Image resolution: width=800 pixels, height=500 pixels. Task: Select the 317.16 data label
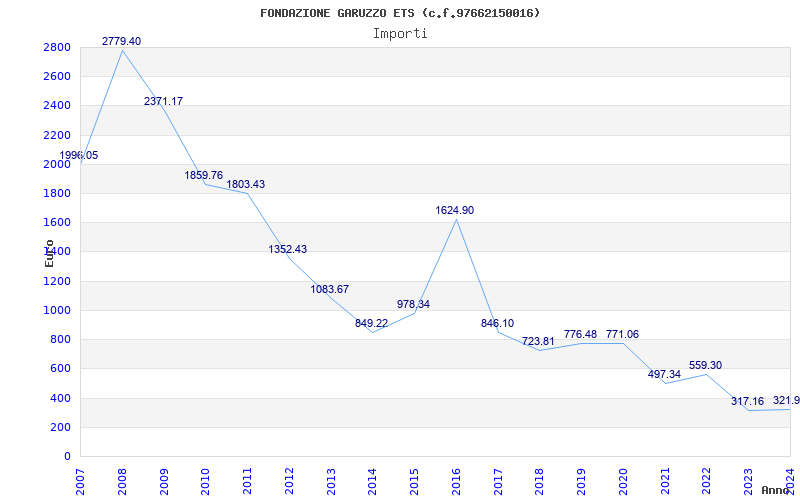tap(747, 402)
